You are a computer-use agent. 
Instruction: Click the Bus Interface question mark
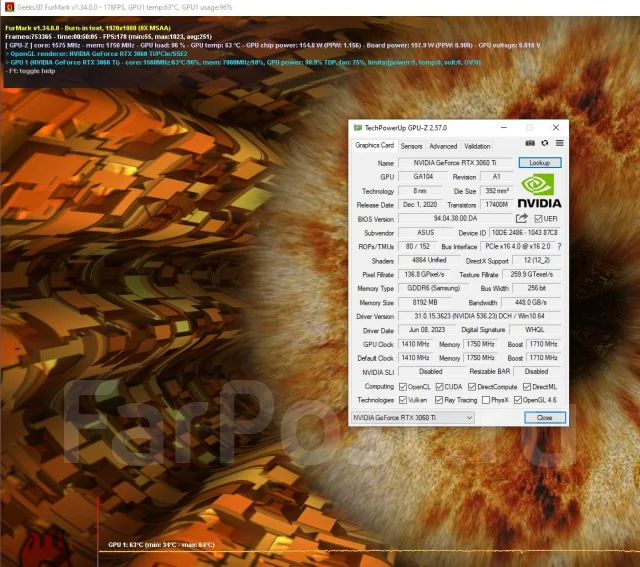559,246
